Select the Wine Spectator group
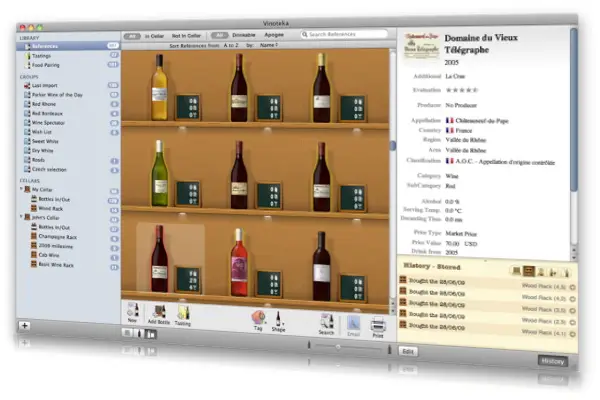 tap(68, 123)
